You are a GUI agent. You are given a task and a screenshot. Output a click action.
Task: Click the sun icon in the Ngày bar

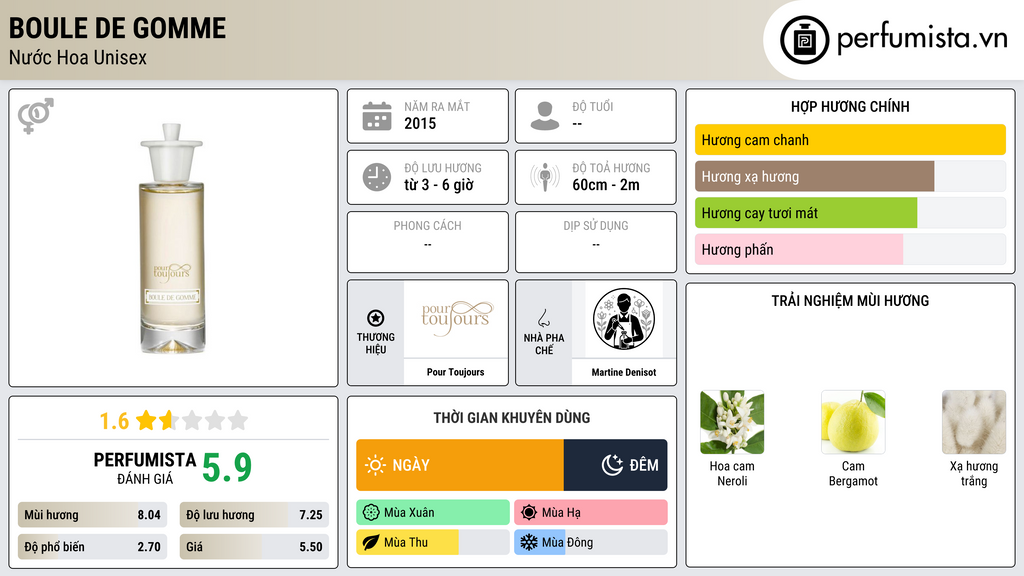click(x=376, y=465)
